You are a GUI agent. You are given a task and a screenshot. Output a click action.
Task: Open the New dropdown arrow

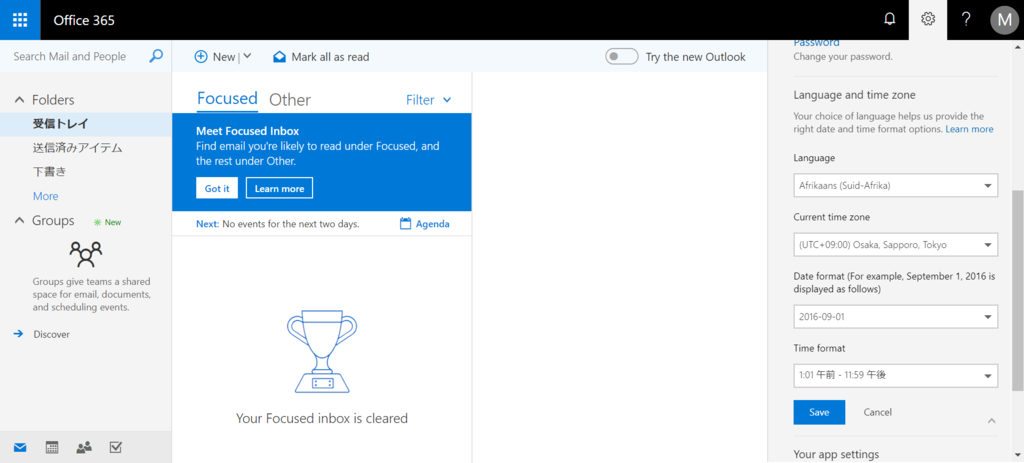247,56
